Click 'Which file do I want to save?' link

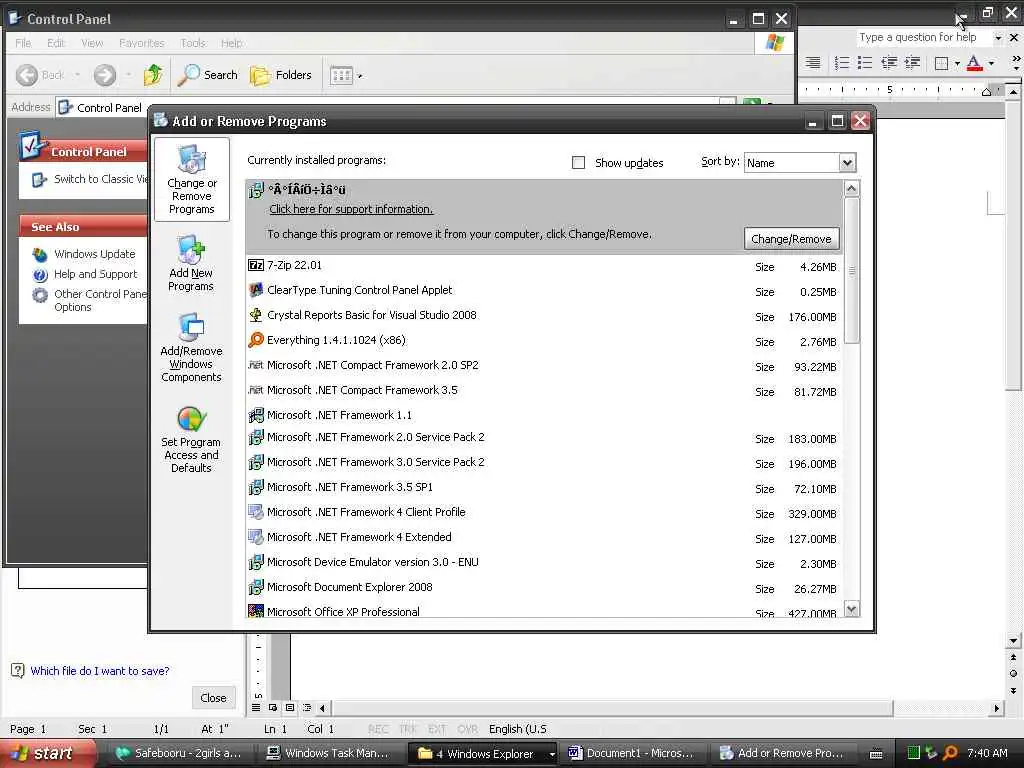point(100,671)
